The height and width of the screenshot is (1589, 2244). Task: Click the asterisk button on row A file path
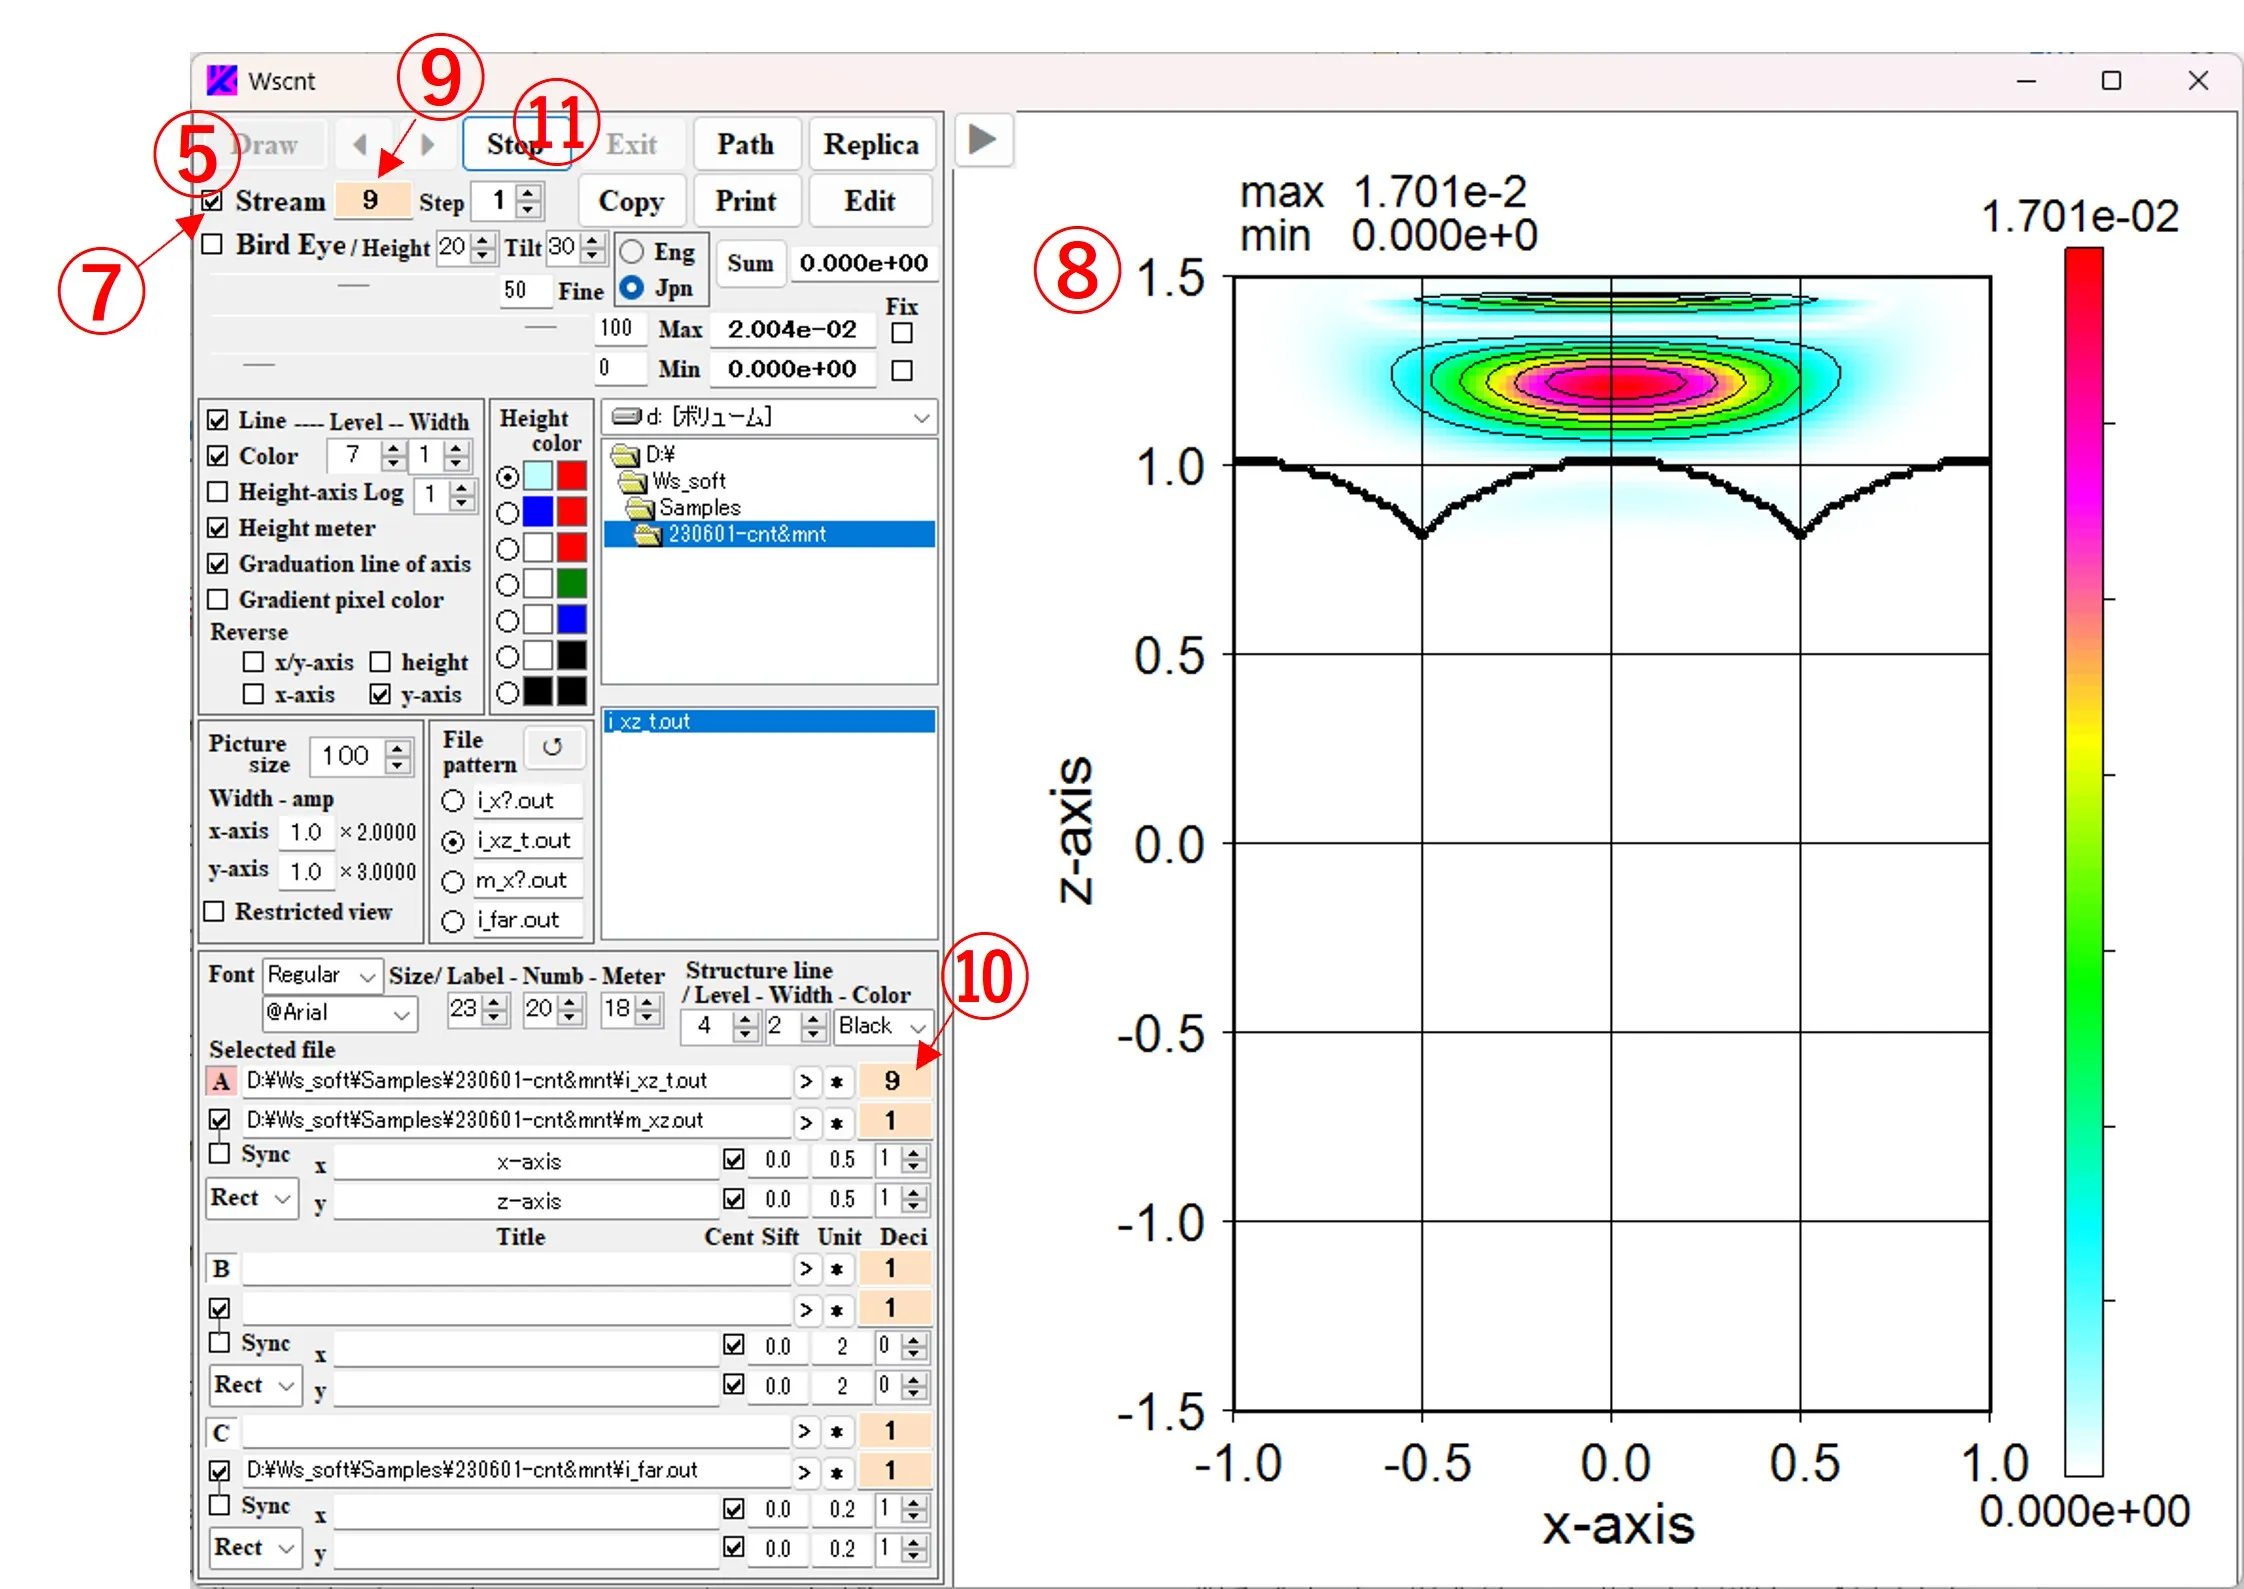point(837,1081)
